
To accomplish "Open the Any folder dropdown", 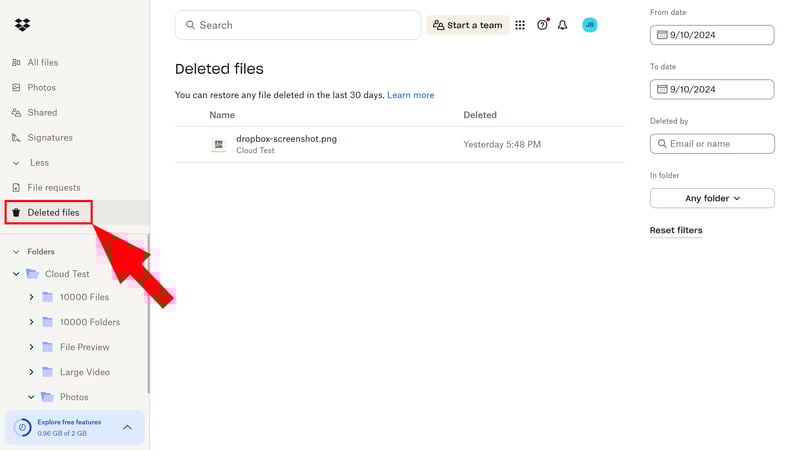I will pyautogui.click(x=712, y=198).
